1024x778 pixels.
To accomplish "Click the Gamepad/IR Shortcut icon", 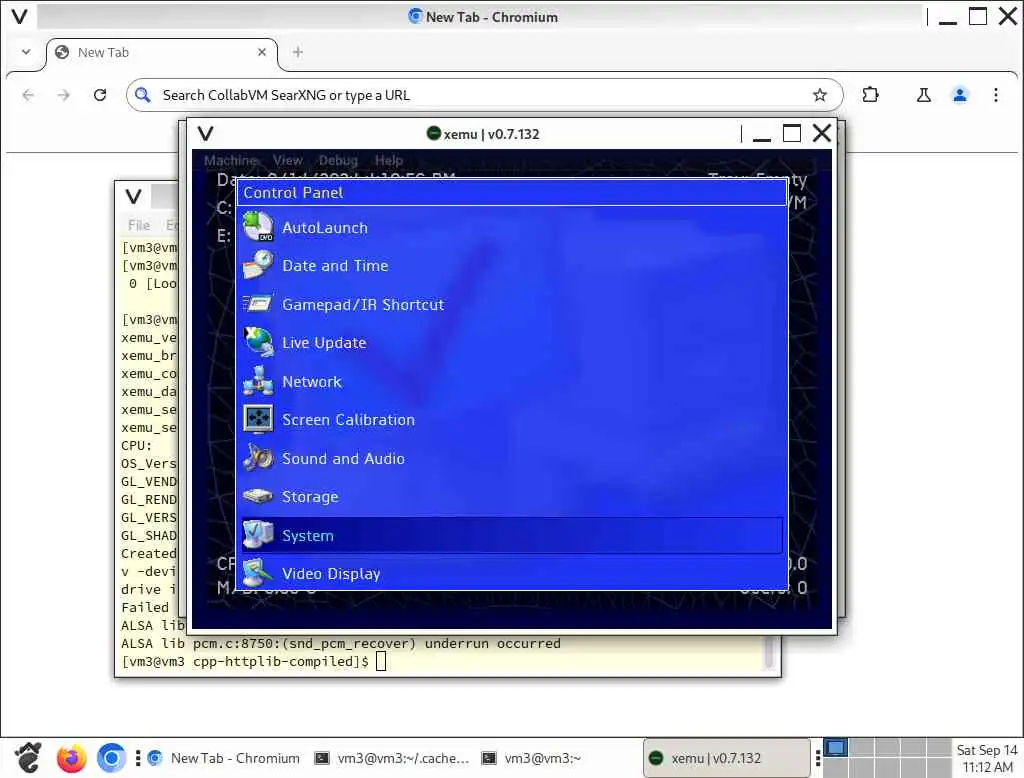I will (x=258, y=304).
